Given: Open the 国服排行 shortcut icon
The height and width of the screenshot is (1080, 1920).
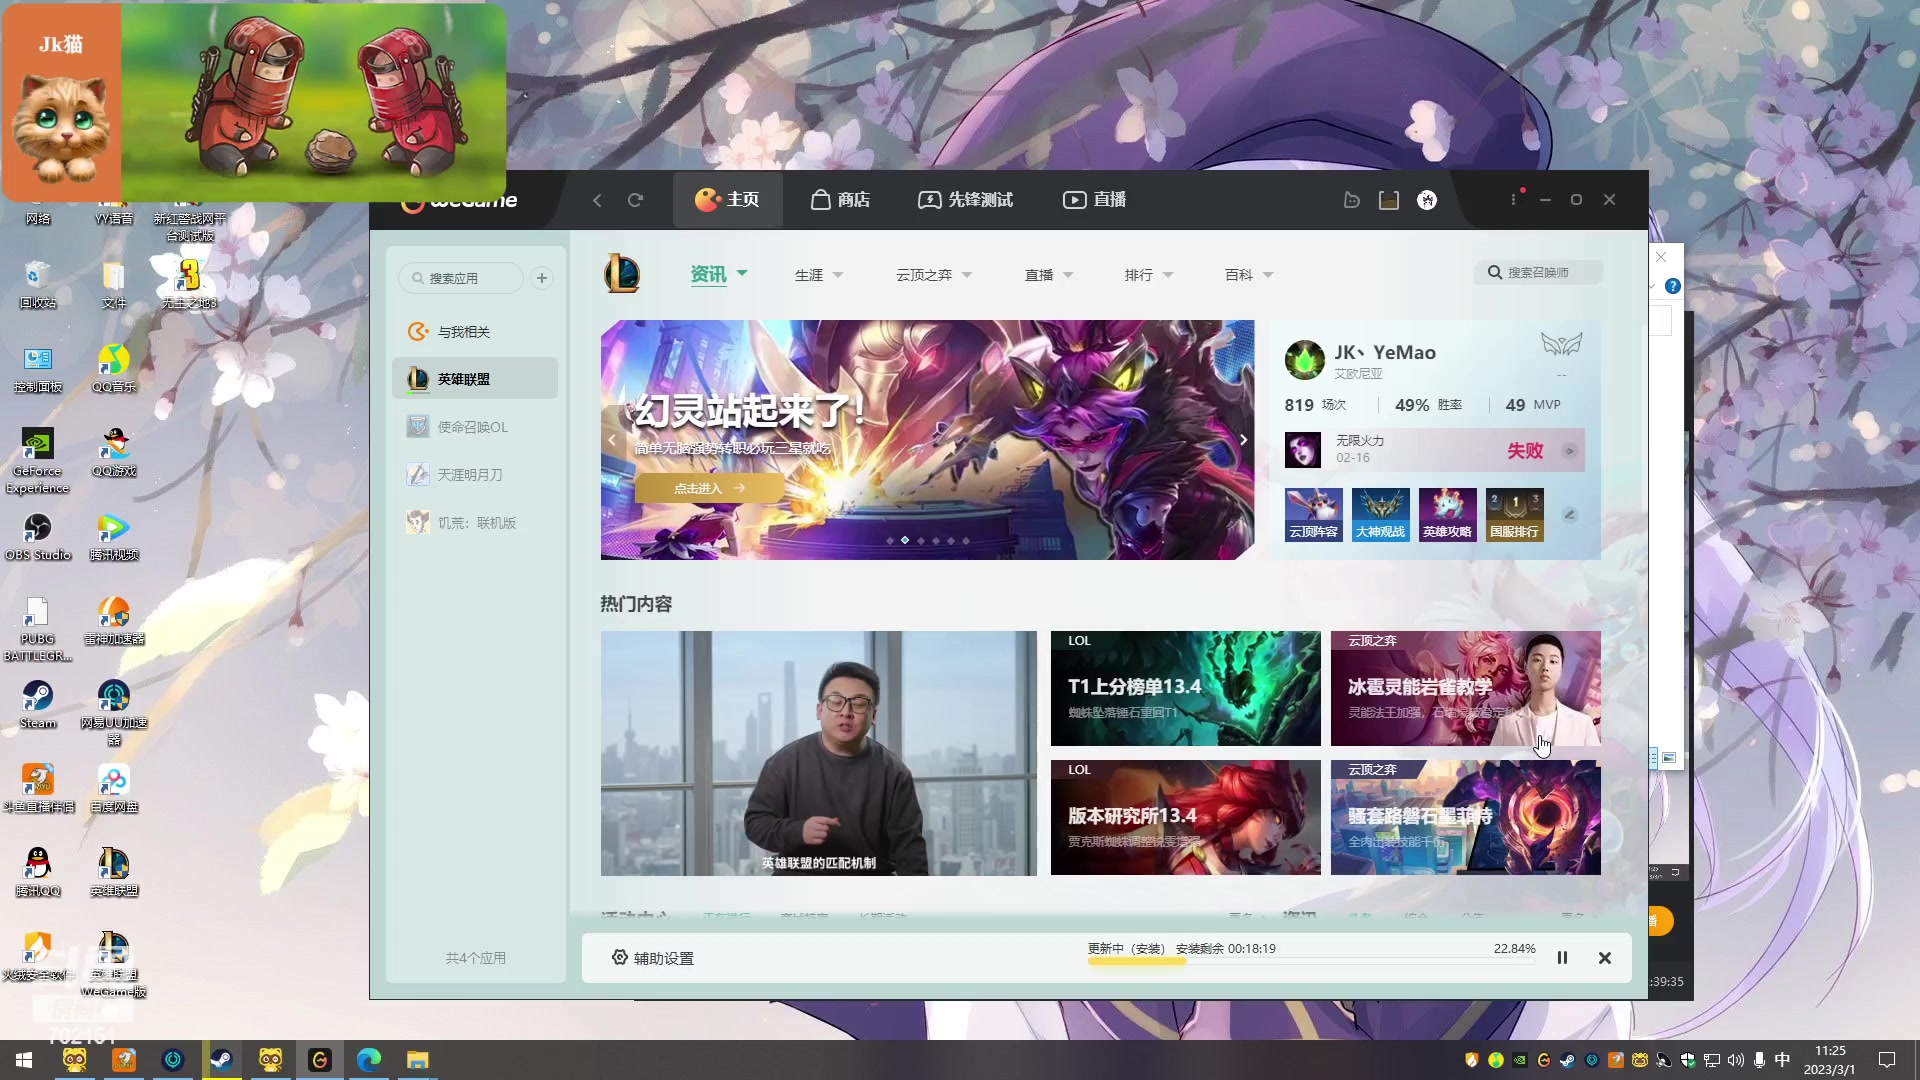Looking at the screenshot, I should pos(1514,514).
